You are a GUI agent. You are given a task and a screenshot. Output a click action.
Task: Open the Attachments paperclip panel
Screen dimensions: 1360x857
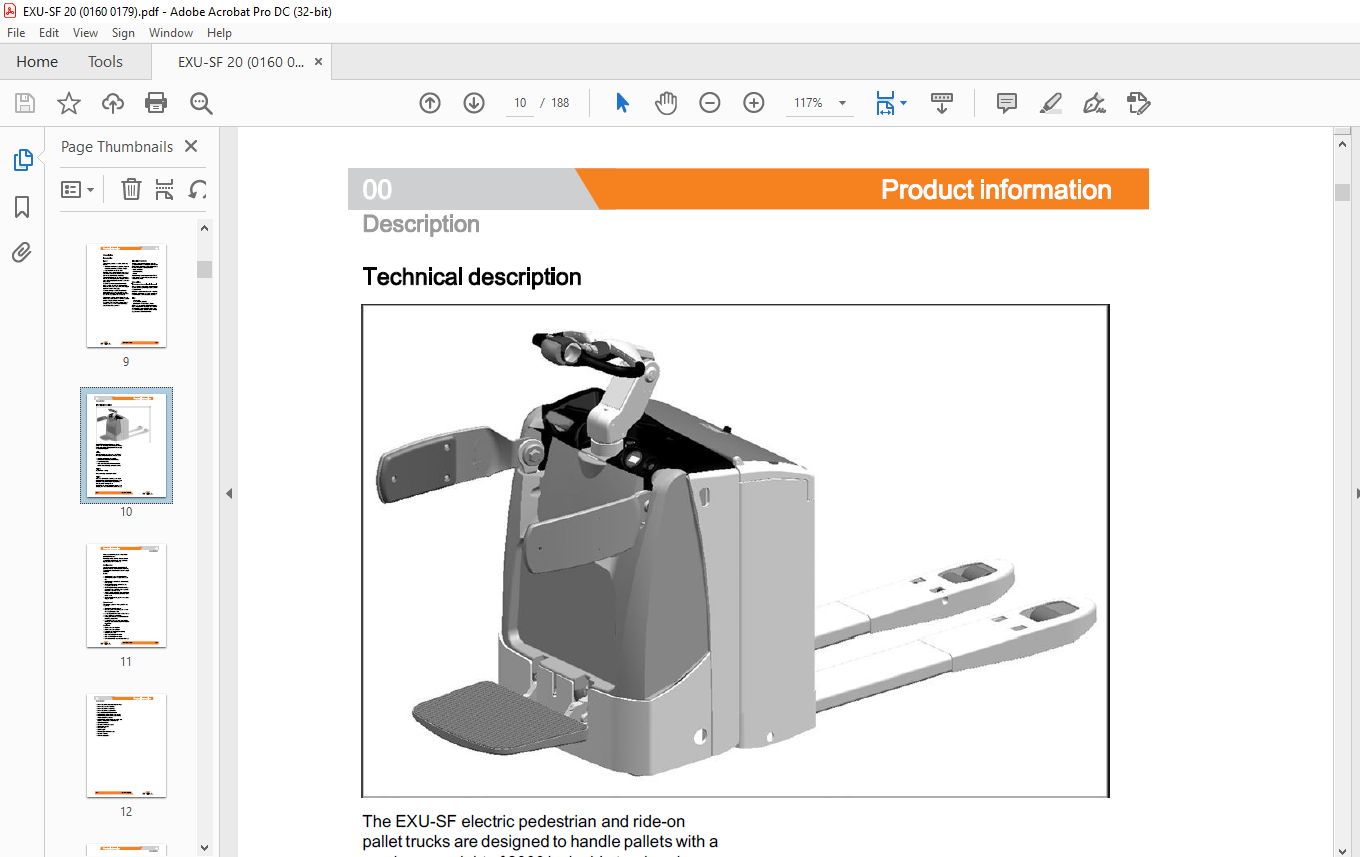22,252
